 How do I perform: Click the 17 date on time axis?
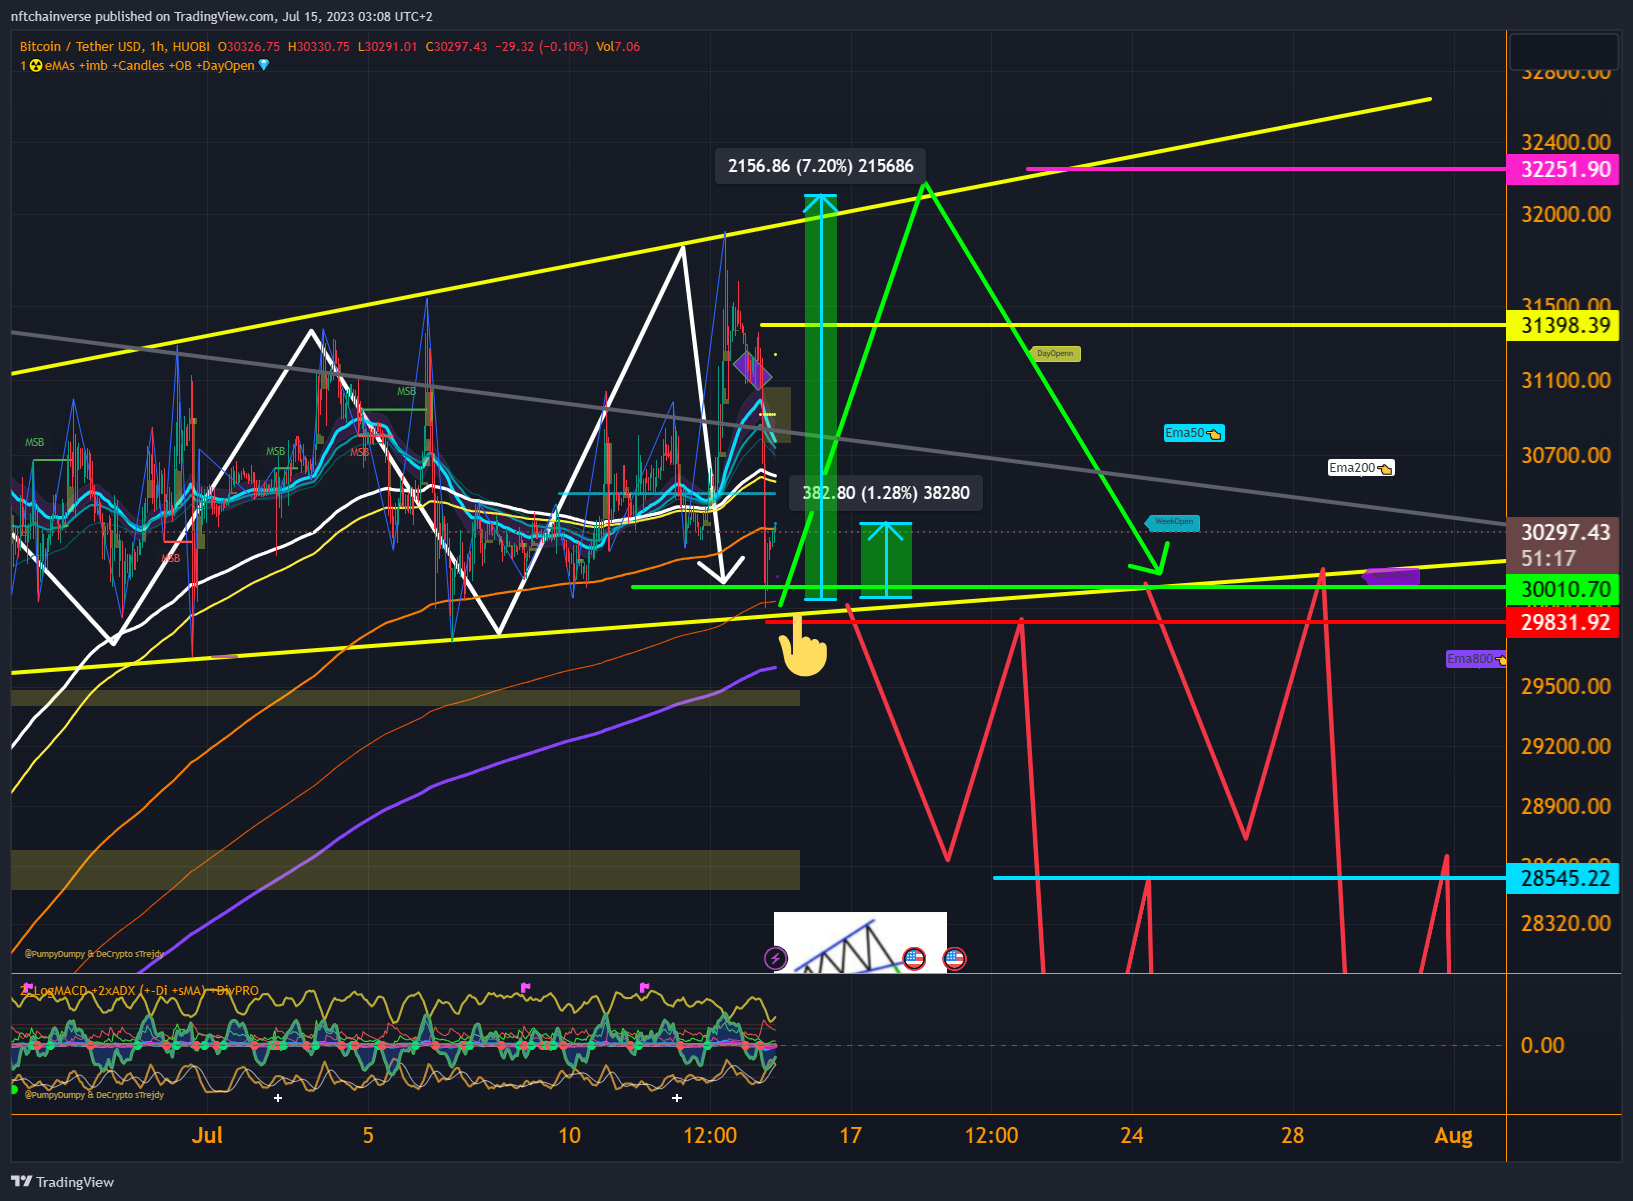[x=850, y=1135]
